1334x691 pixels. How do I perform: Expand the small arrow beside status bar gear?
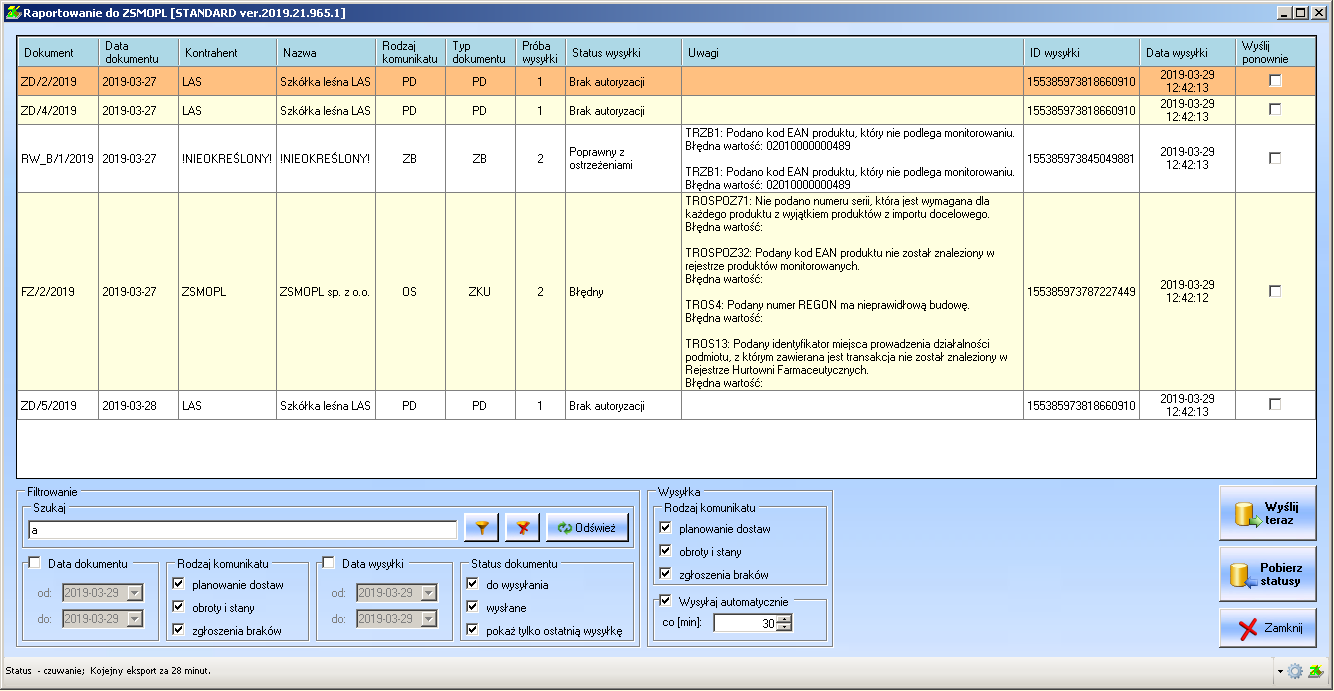coord(1280,671)
